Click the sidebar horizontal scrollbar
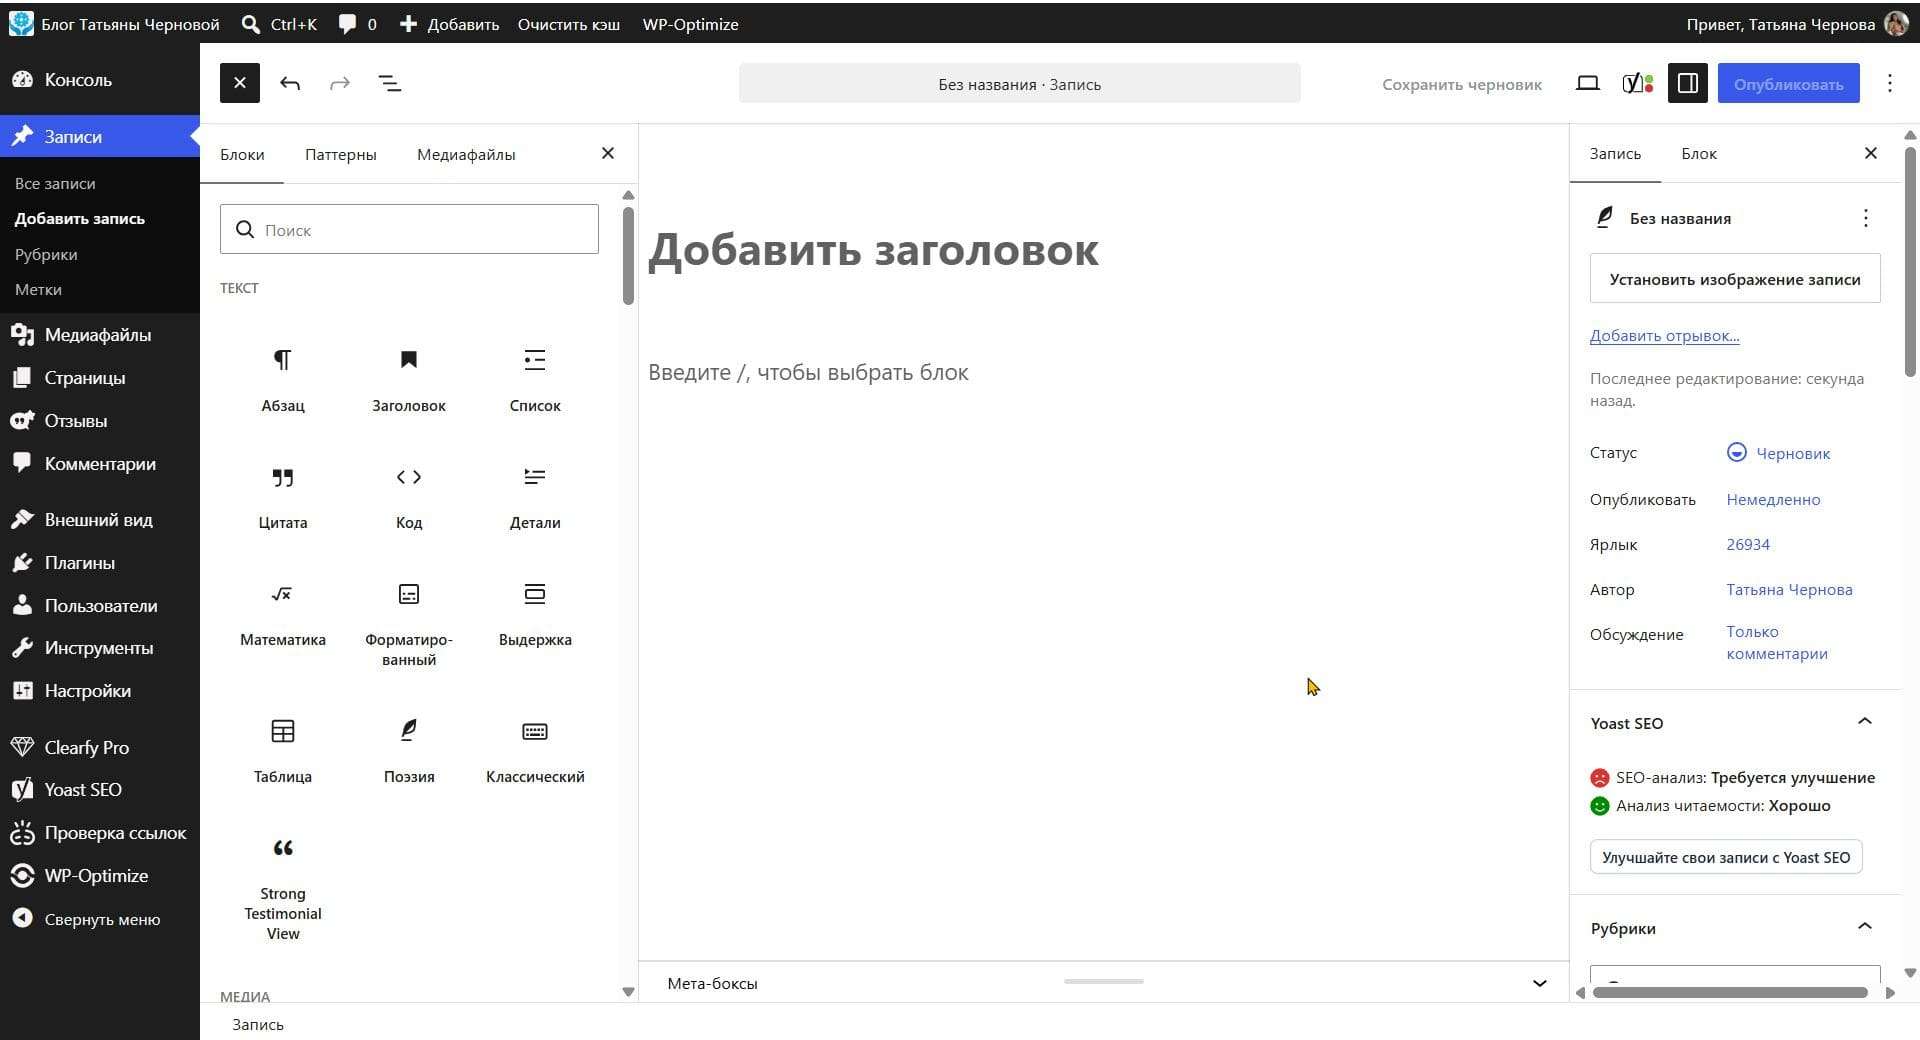The image size is (1920, 1040). click(1730, 993)
